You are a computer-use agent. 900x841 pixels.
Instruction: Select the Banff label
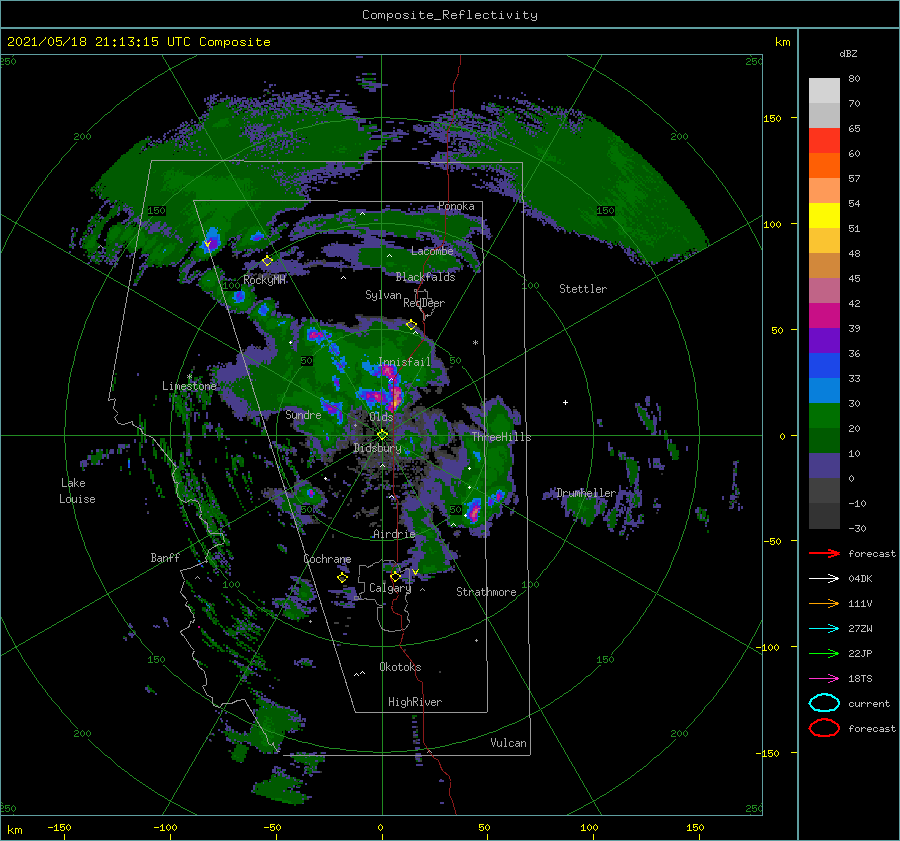165,557
